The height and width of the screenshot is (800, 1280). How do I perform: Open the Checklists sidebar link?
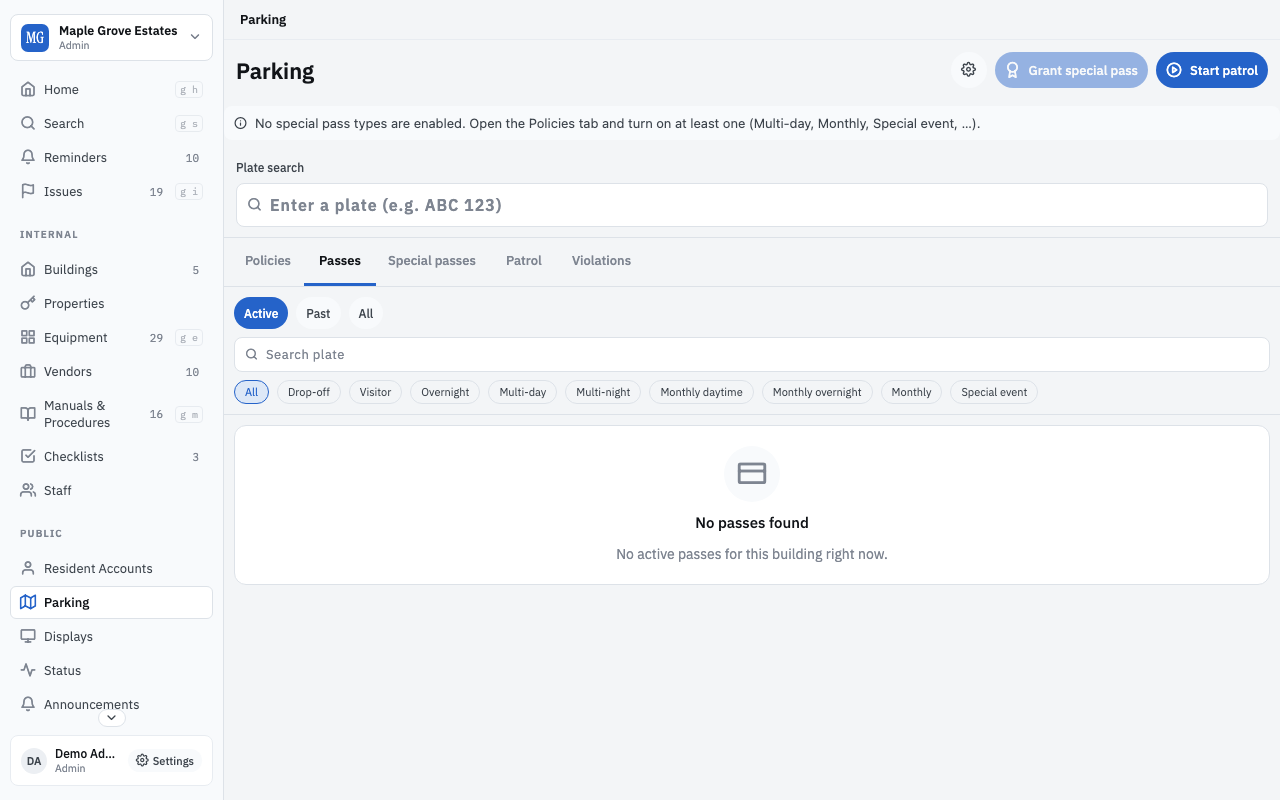111,456
